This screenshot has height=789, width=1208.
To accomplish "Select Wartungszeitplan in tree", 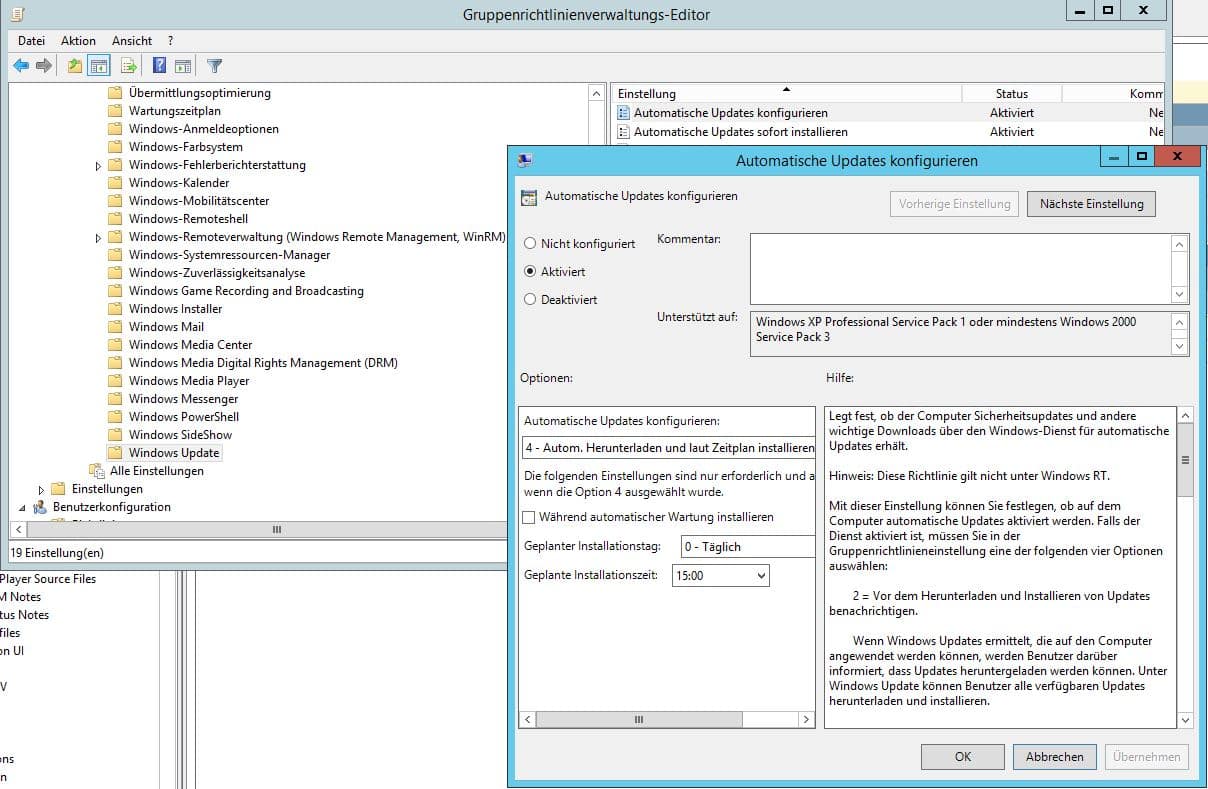I will click(174, 111).
